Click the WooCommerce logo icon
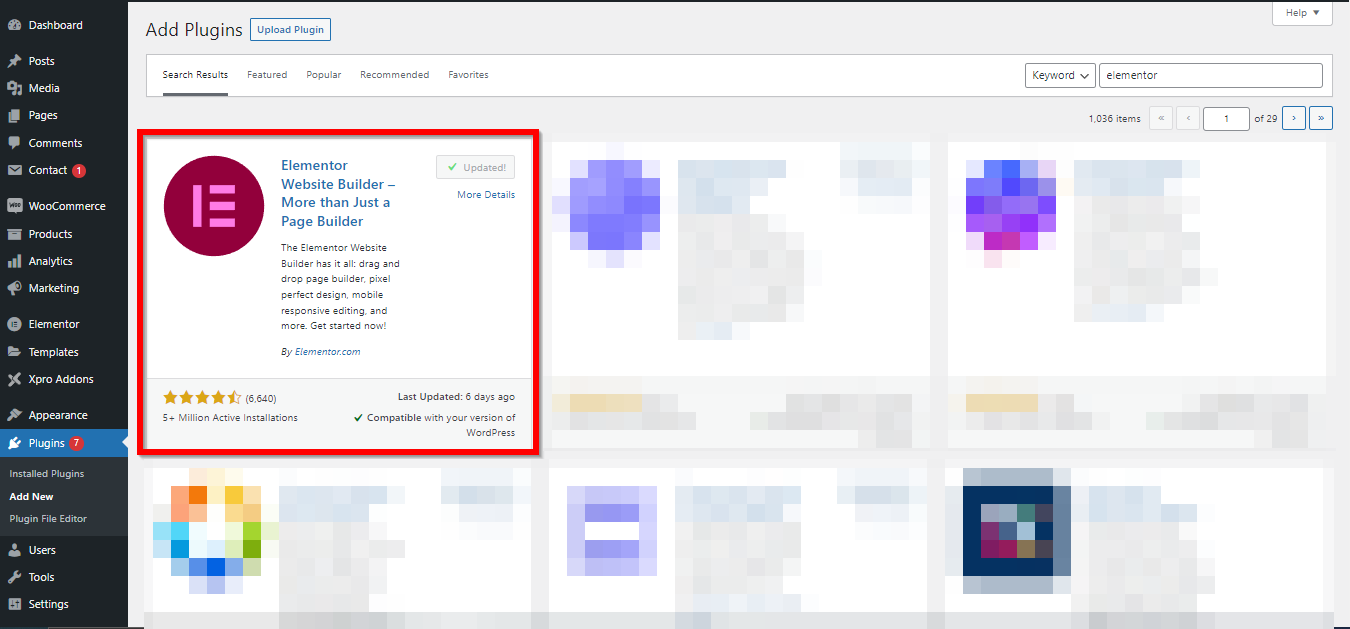Image resolution: width=1350 pixels, height=629 pixels. (15, 206)
